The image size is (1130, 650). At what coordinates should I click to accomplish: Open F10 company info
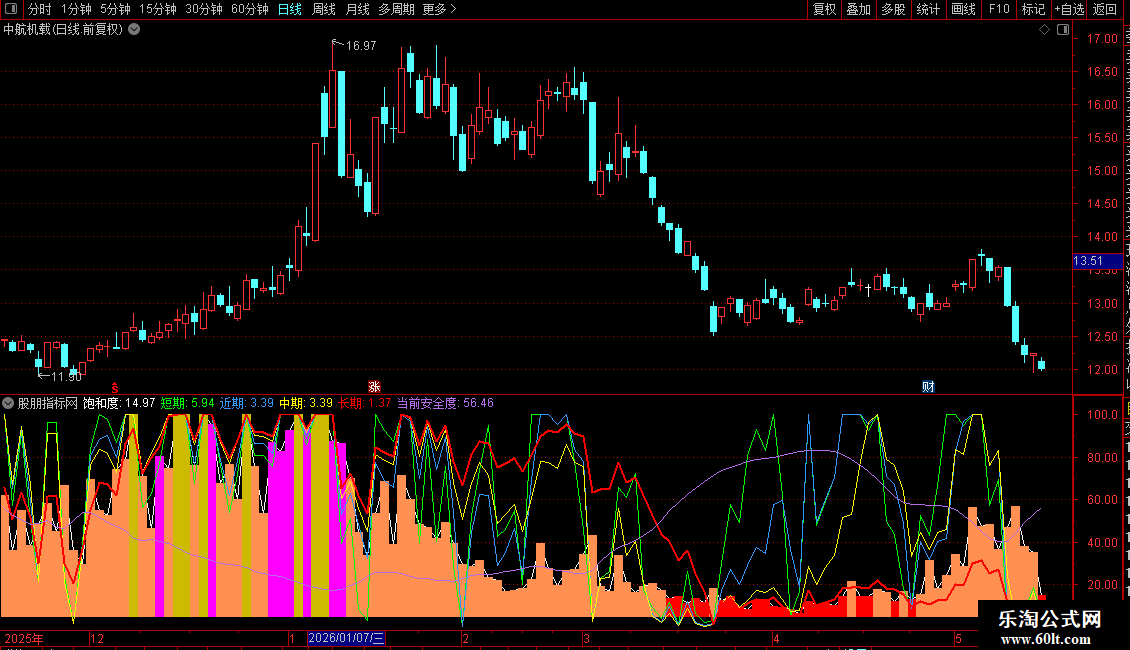(999, 9)
